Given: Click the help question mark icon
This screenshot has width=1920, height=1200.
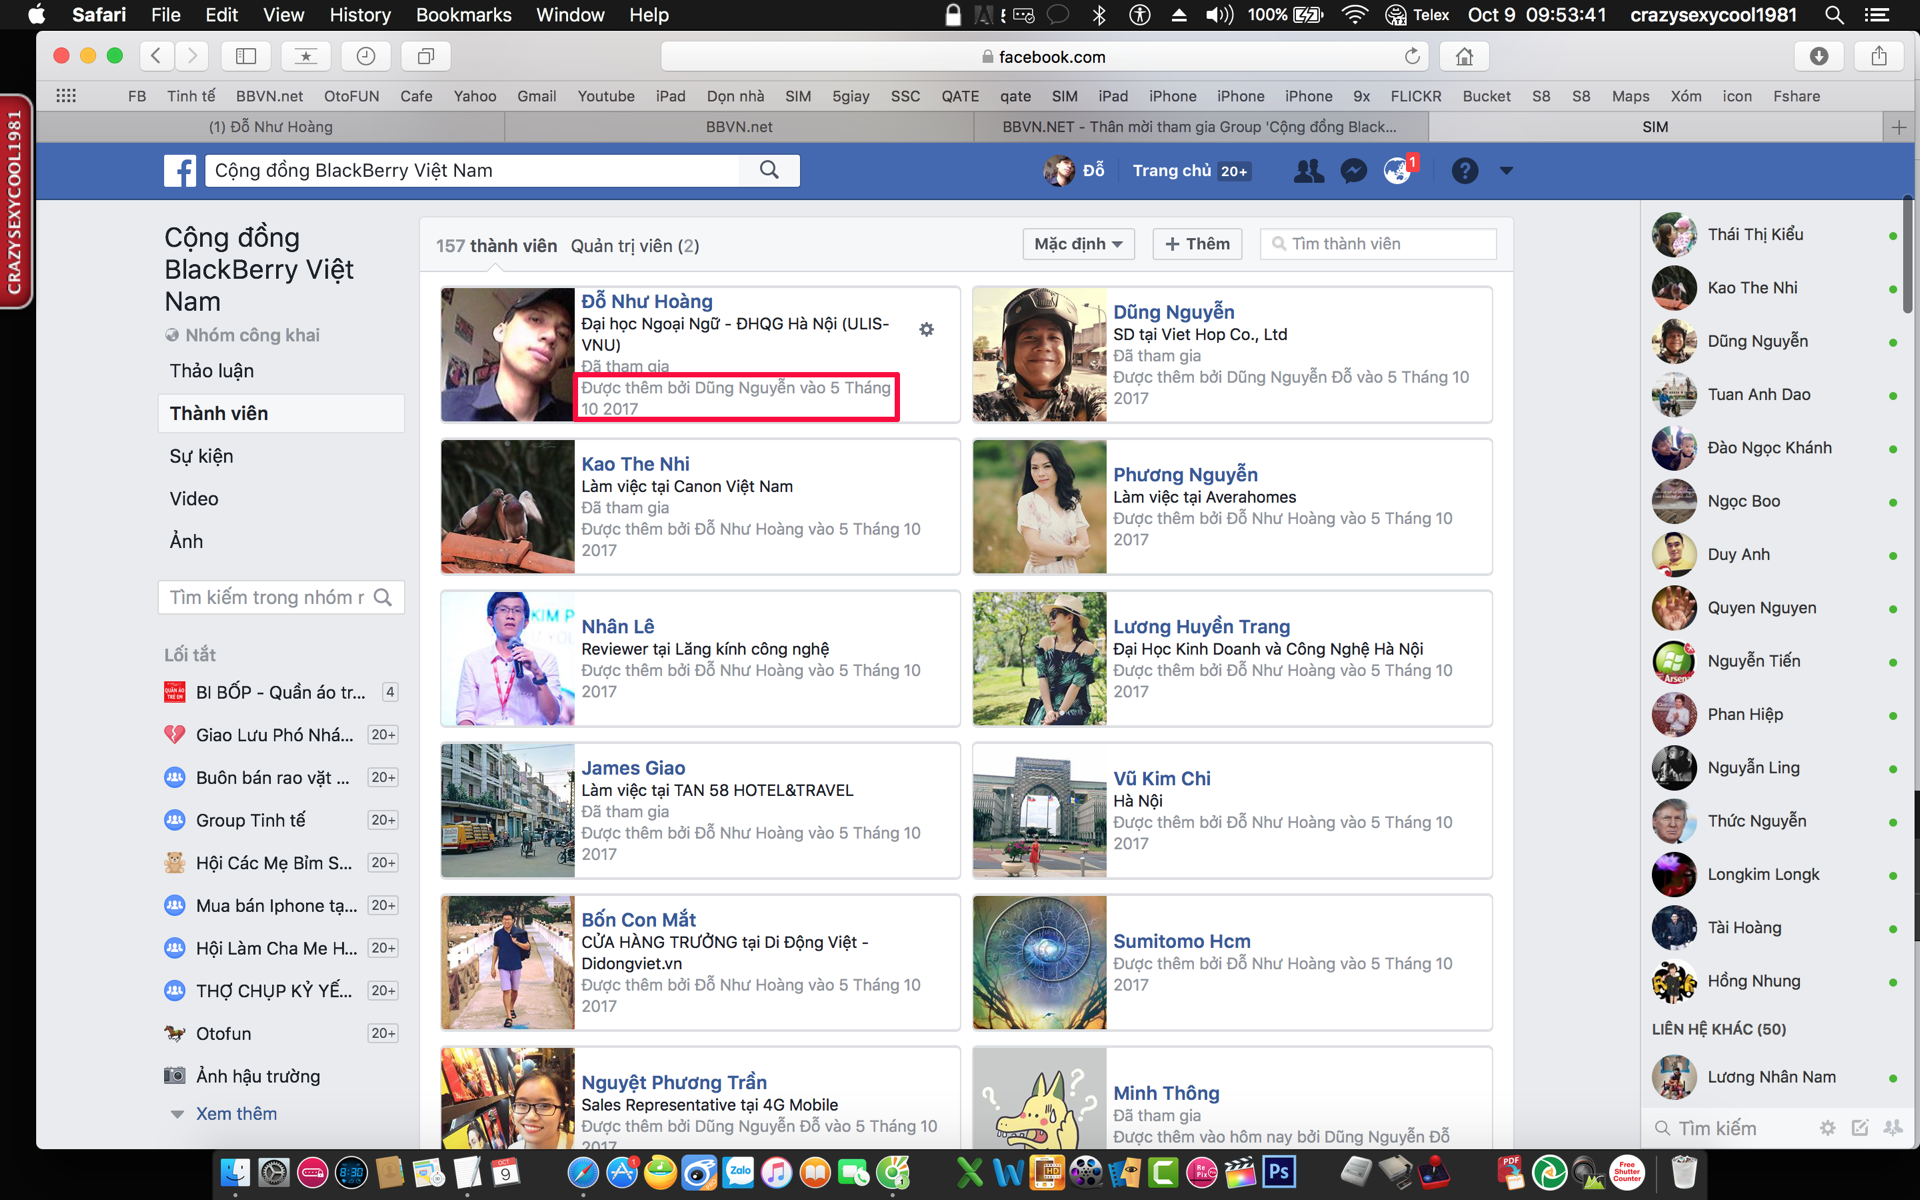Looking at the screenshot, I should [1464, 171].
